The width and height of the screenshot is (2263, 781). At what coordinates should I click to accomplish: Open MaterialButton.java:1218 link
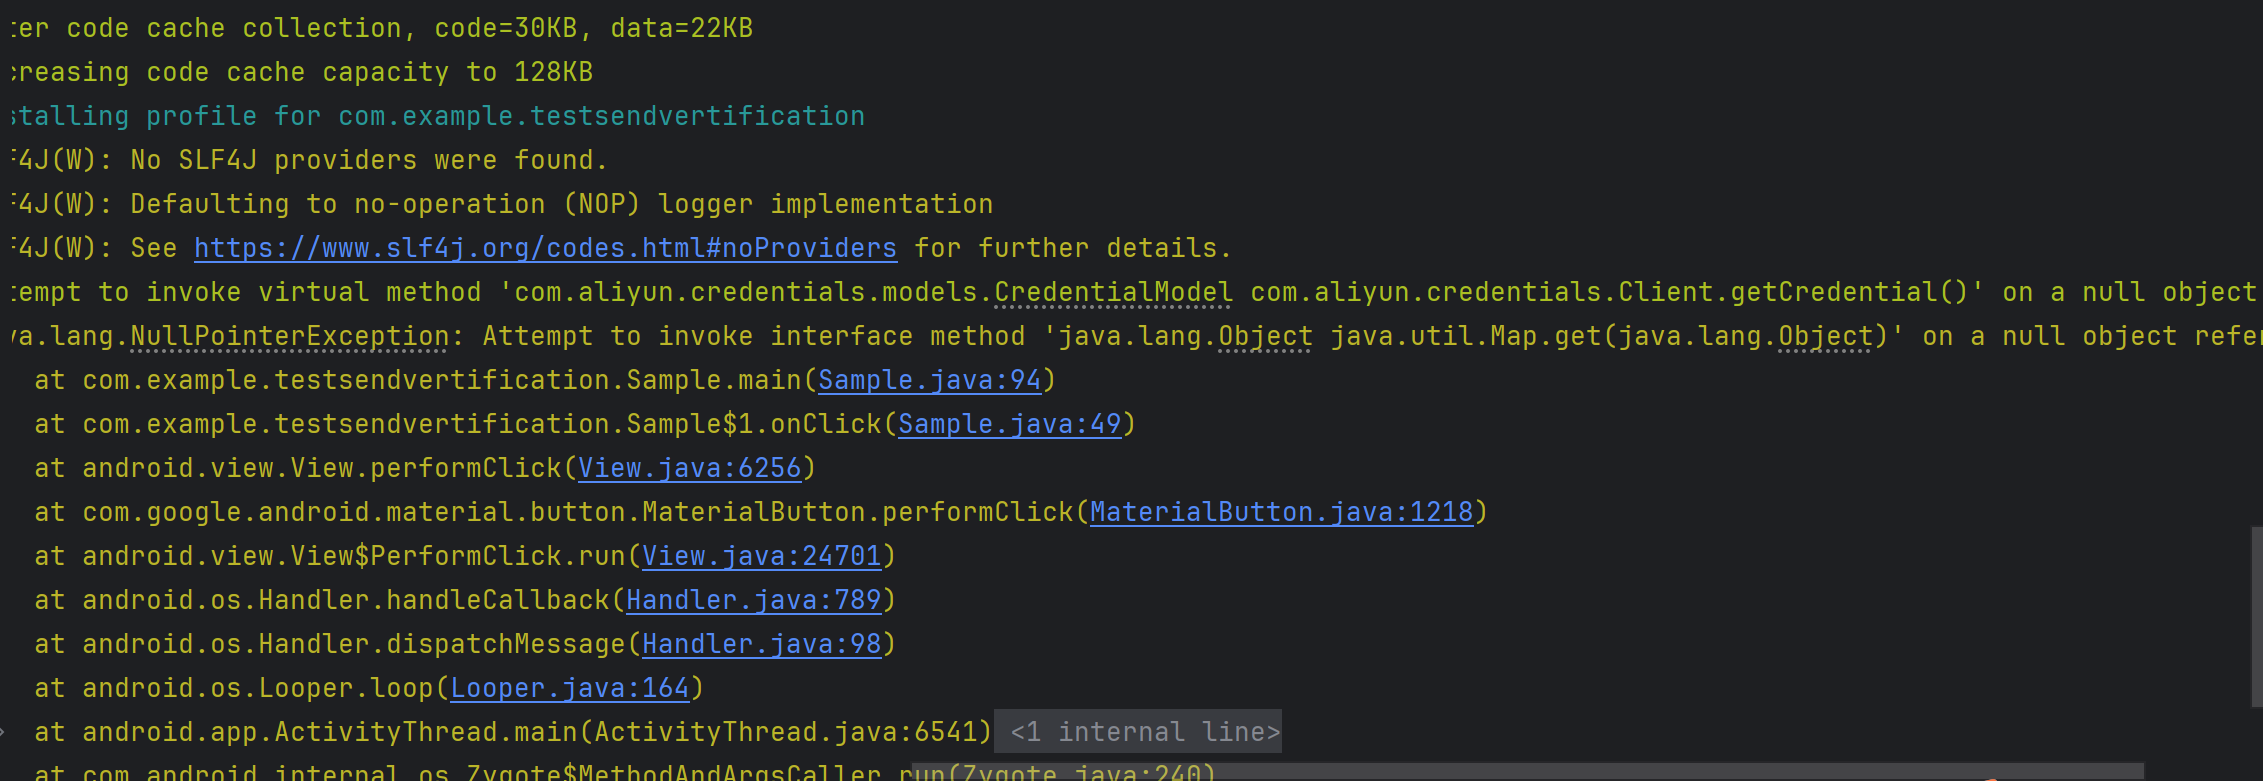click(1282, 512)
